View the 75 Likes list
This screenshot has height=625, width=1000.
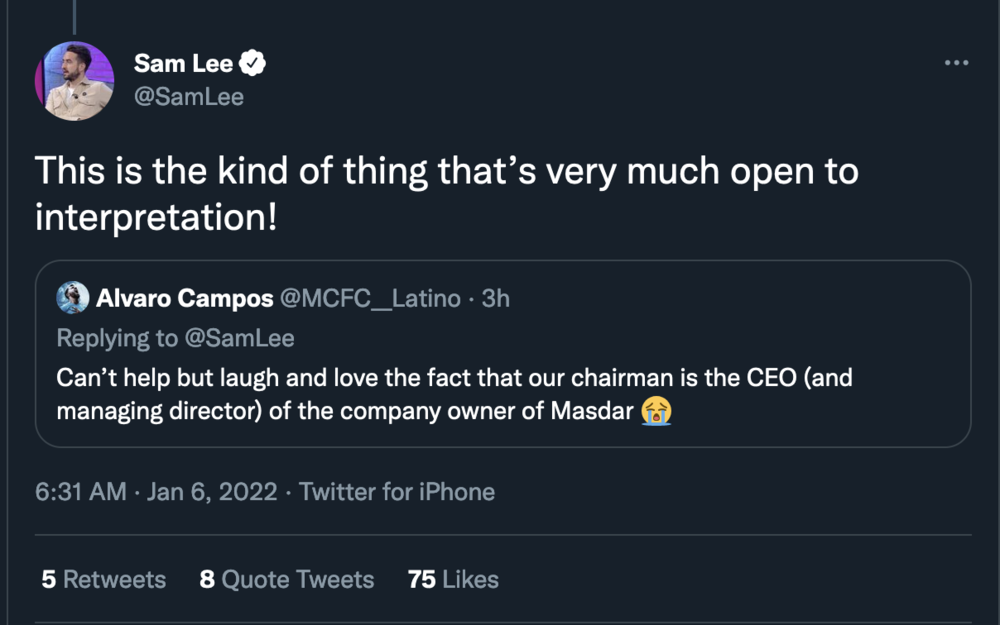[x=453, y=579]
